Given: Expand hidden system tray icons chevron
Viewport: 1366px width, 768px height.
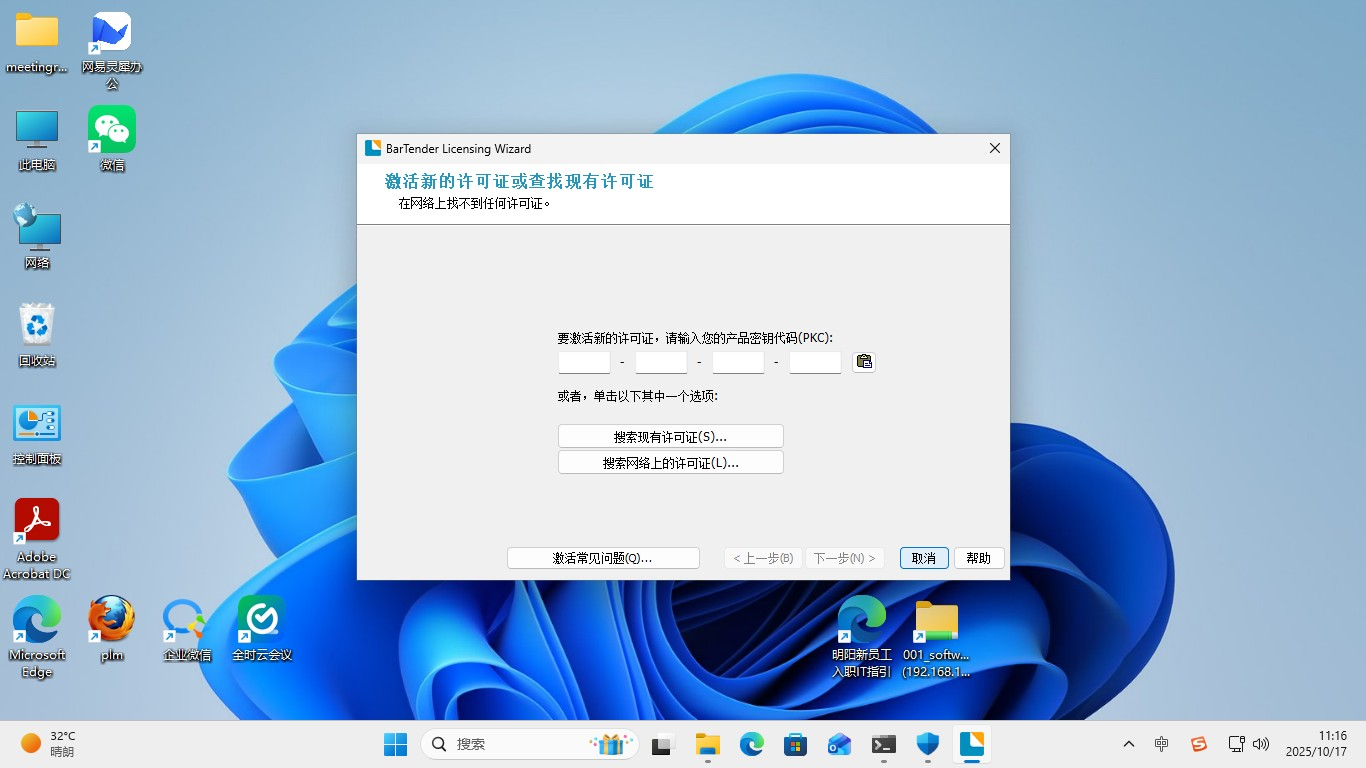Looking at the screenshot, I should click(1129, 744).
